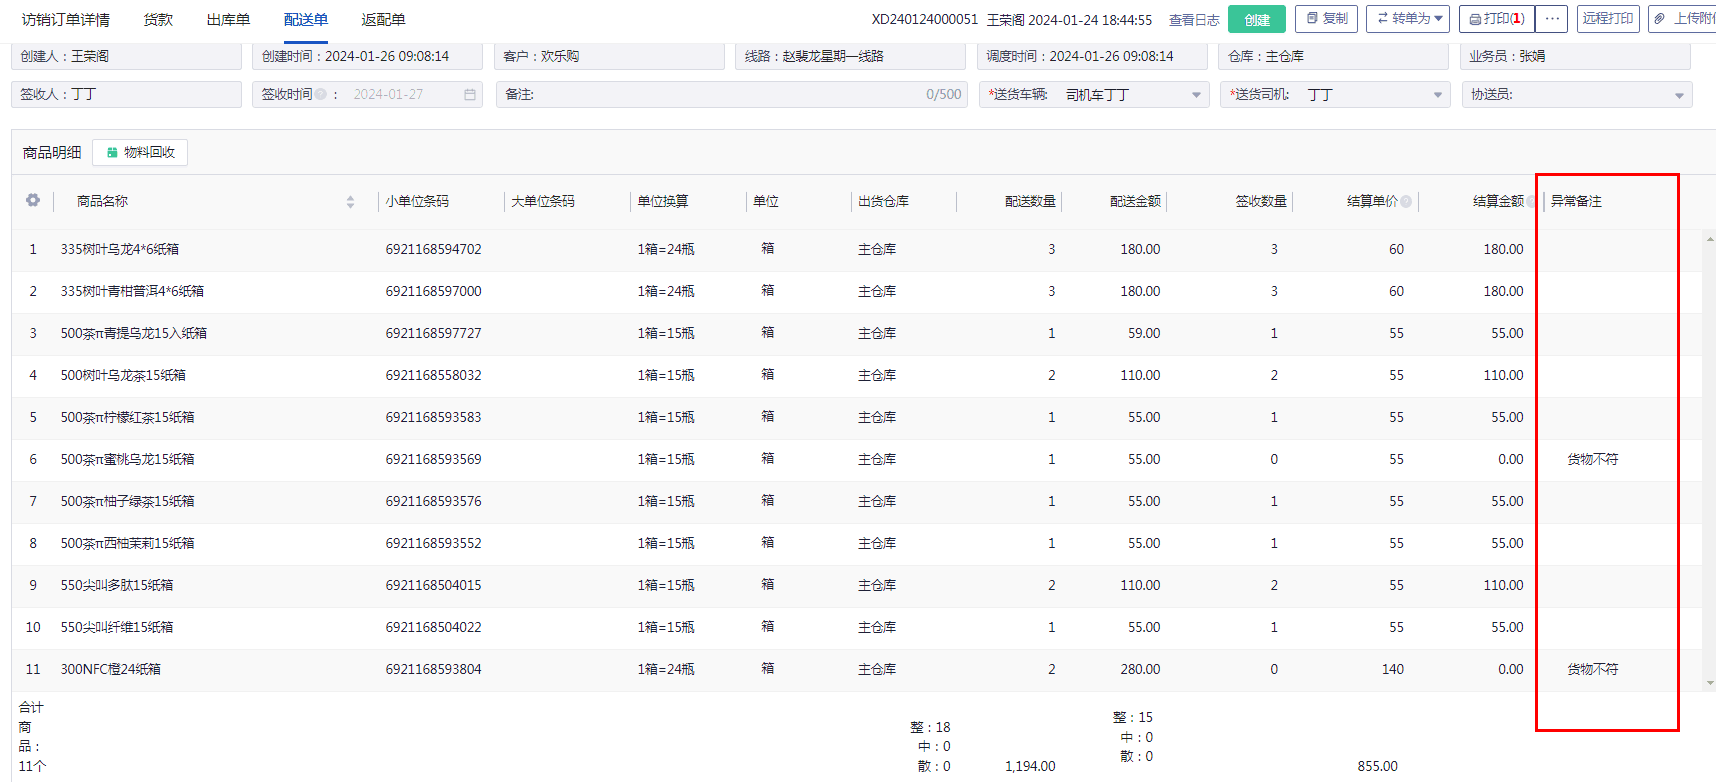The width and height of the screenshot is (1716, 782).
Task: Click the 异常备注 column header
Action: pos(1576,201)
